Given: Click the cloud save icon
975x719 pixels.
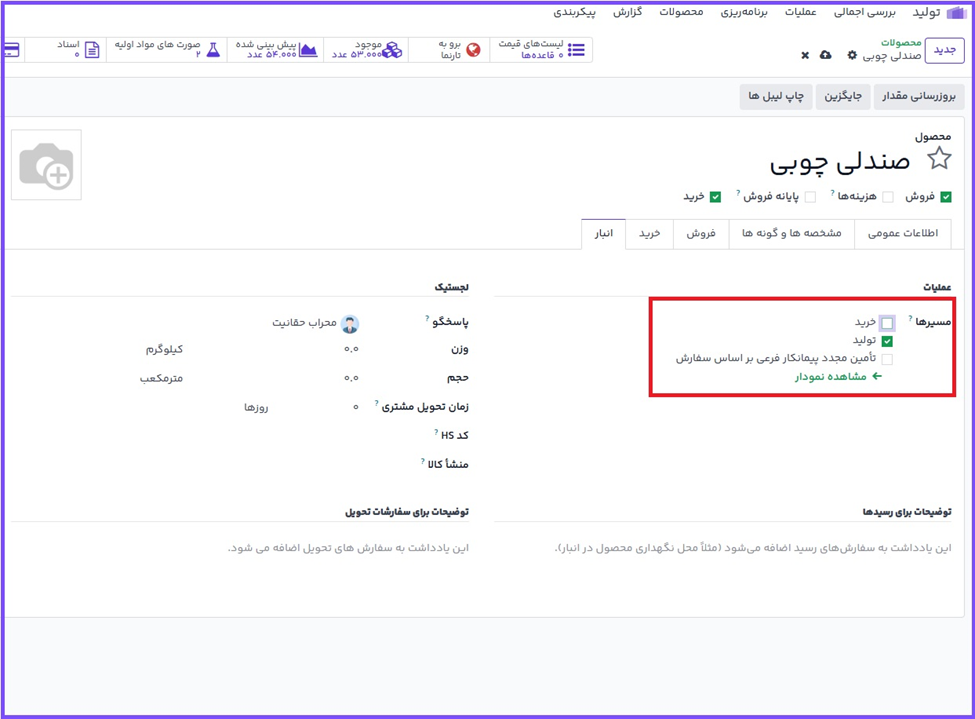Looking at the screenshot, I should [825, 55].
